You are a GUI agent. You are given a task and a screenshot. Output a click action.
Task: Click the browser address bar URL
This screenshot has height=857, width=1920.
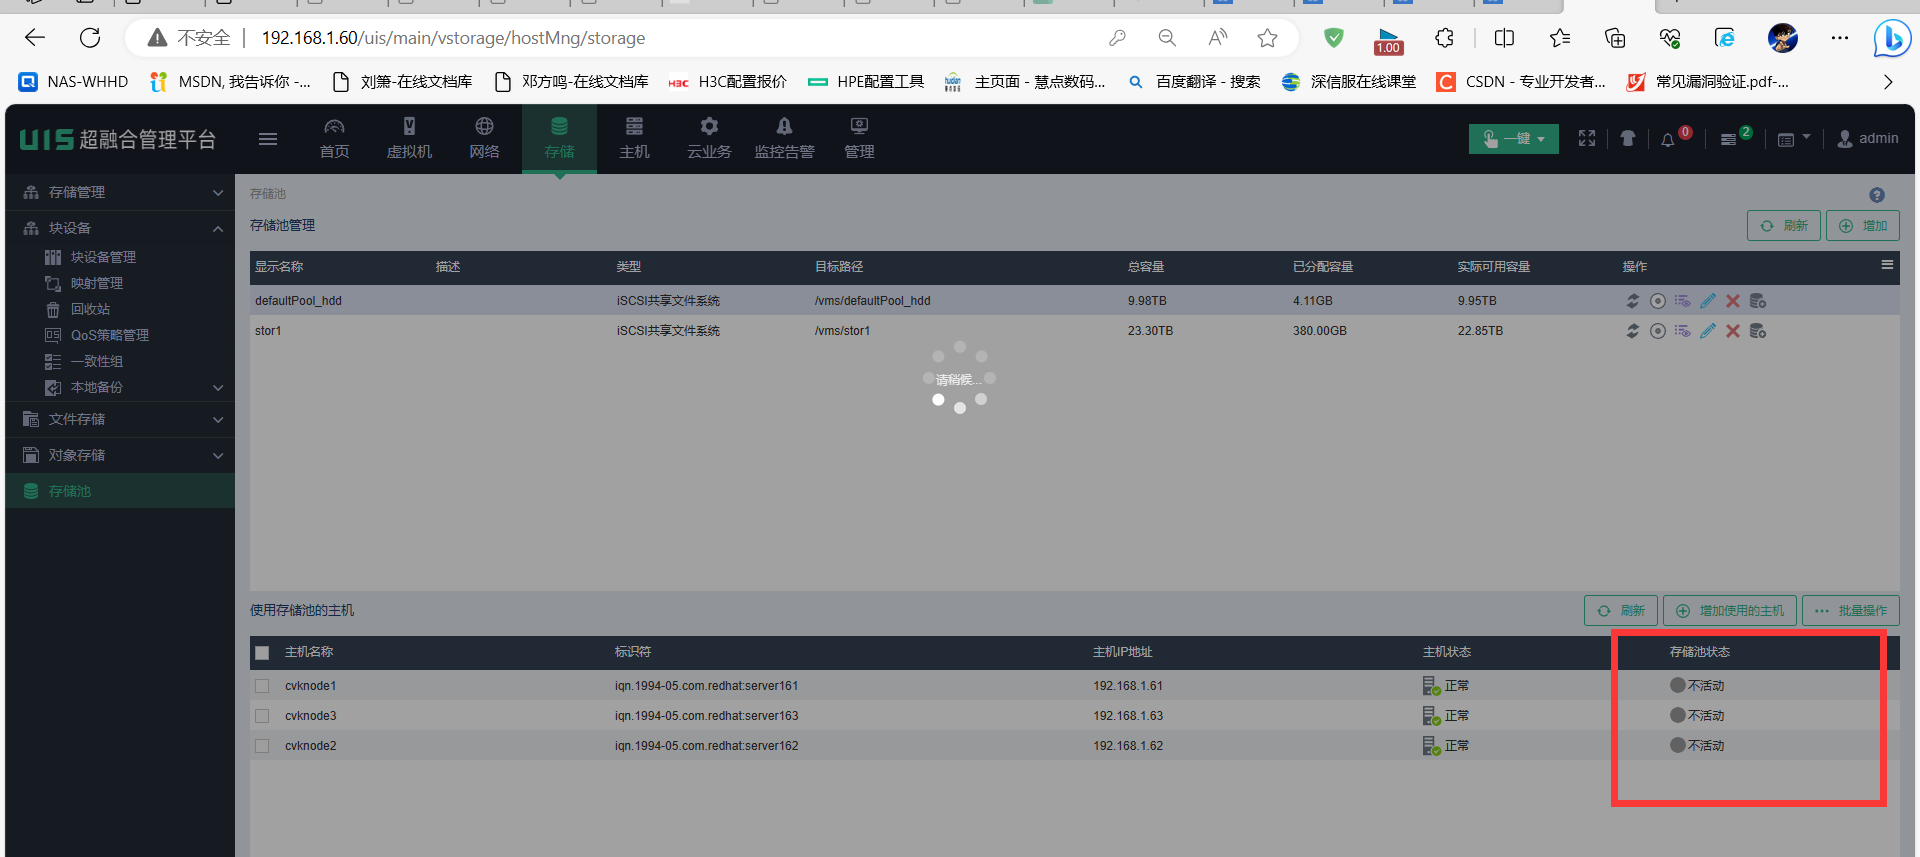tap(453, 38)
